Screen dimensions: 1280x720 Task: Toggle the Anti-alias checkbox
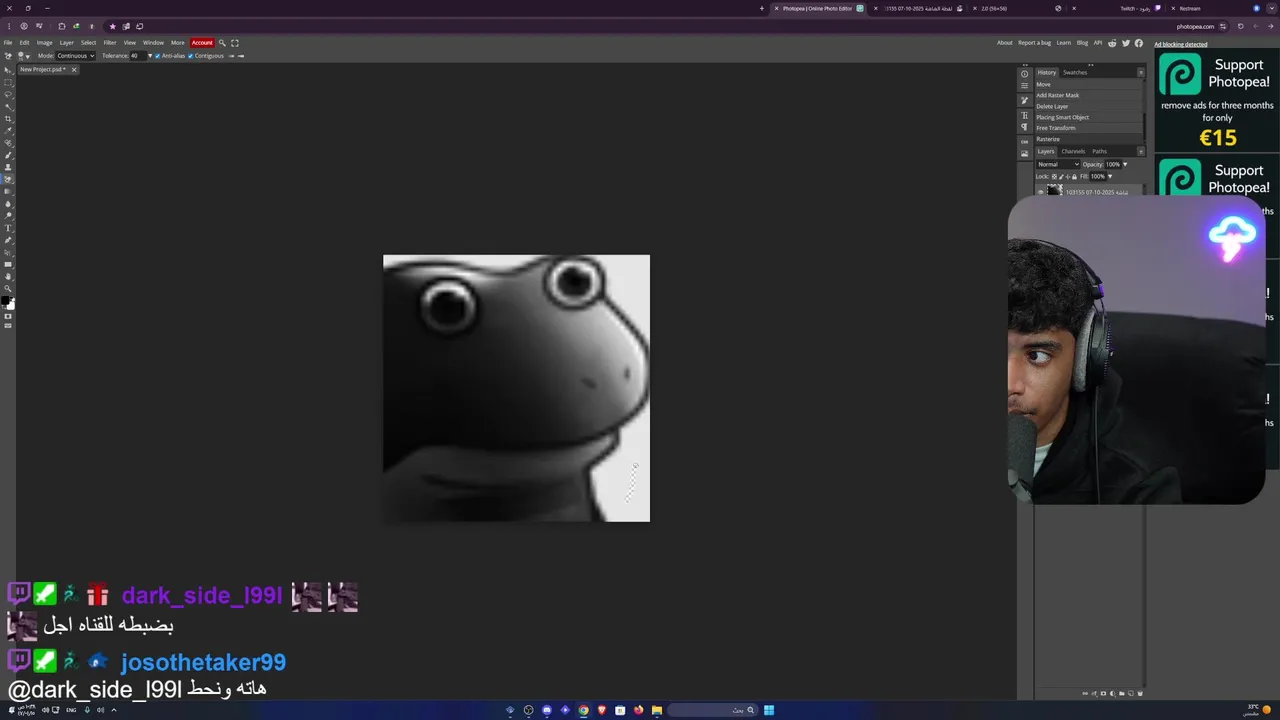[158, 56]
